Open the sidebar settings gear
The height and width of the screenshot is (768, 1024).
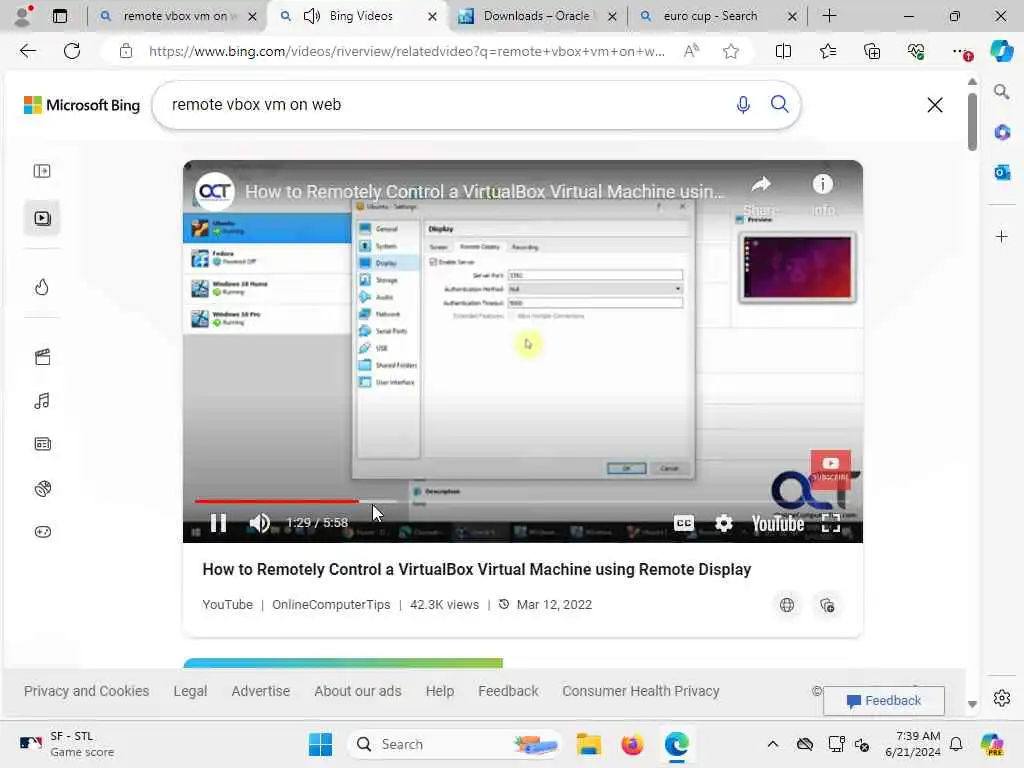click(1002, 698)
